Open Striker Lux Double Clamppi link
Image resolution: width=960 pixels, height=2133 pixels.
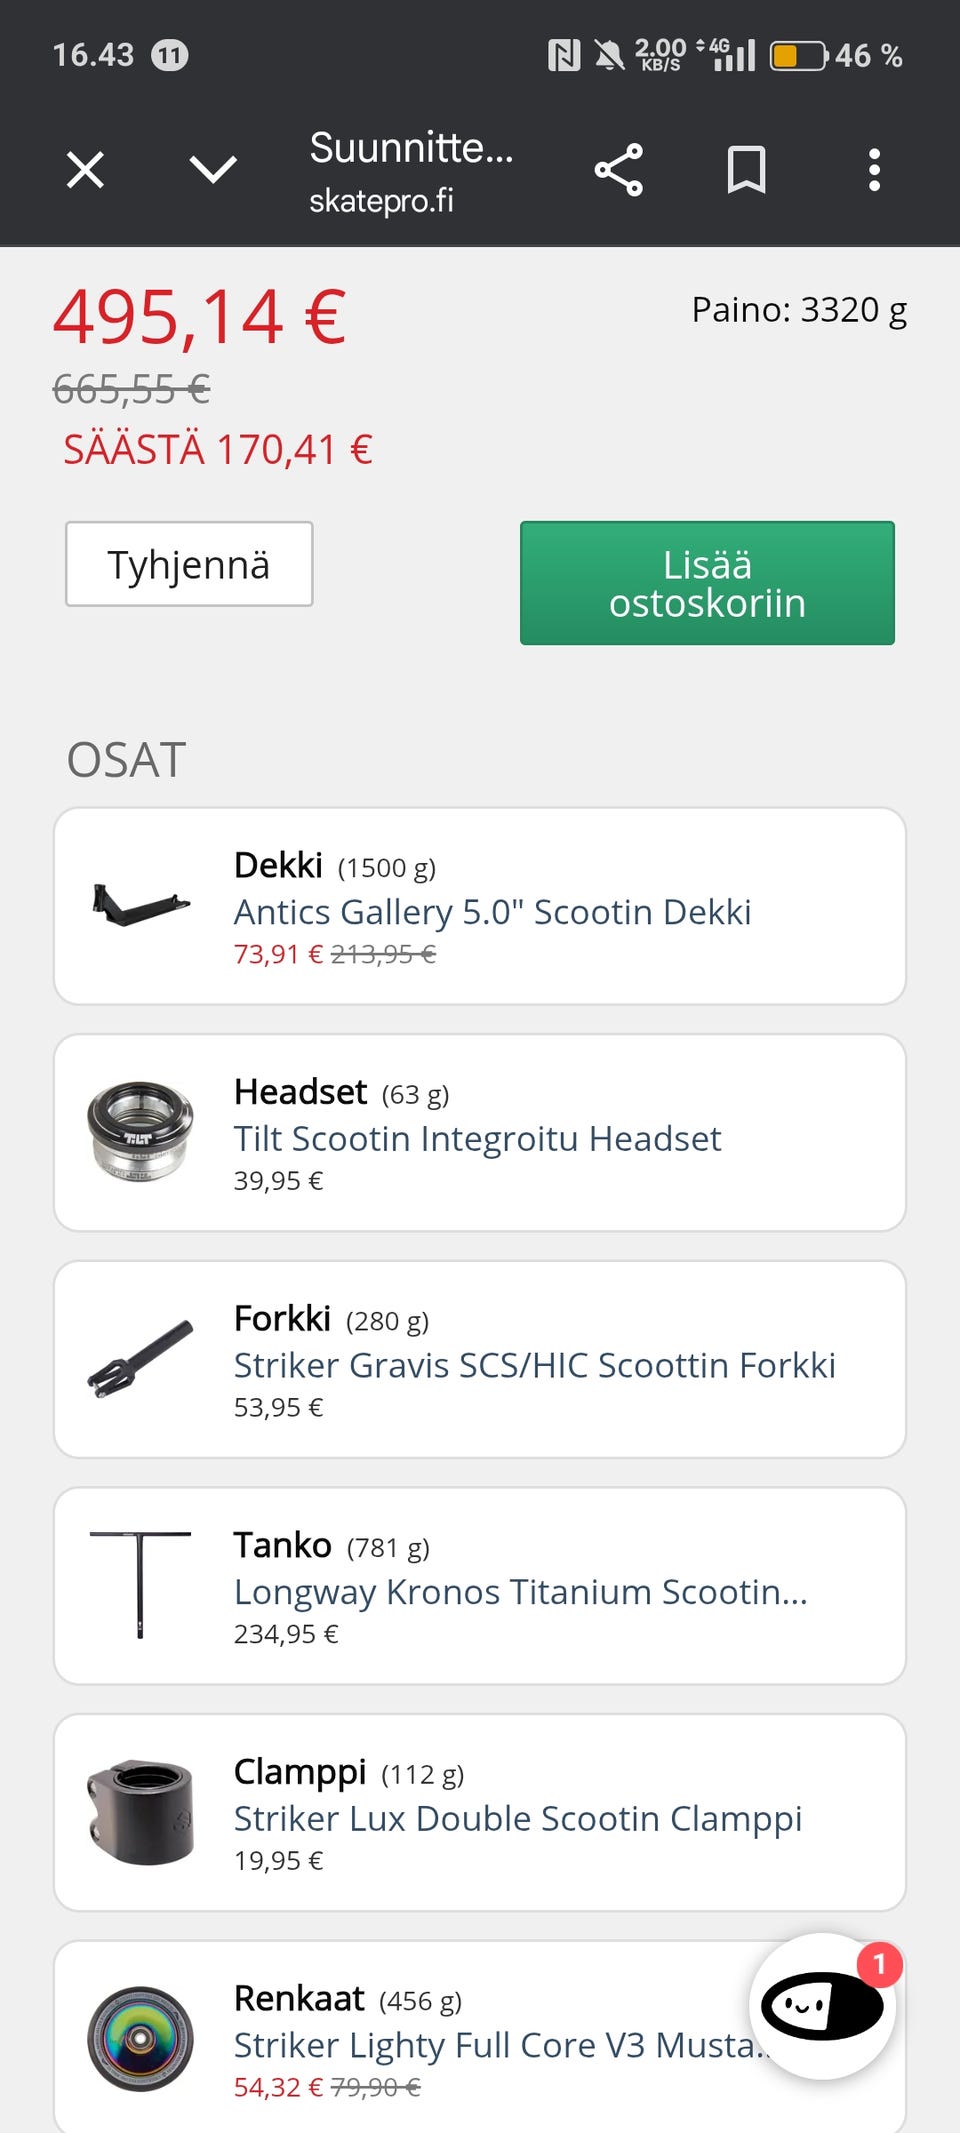518,1819
